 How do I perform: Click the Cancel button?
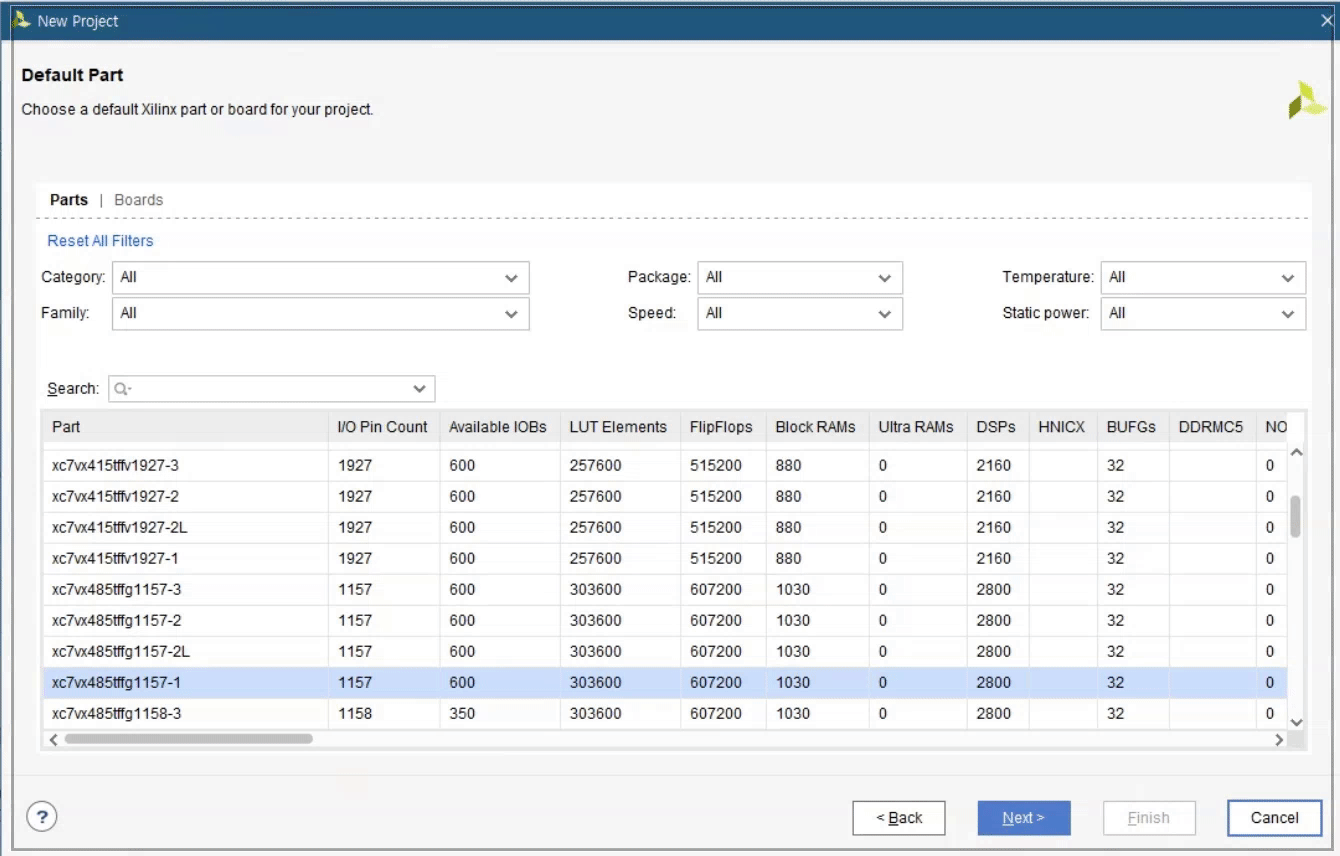(1275, 818)
